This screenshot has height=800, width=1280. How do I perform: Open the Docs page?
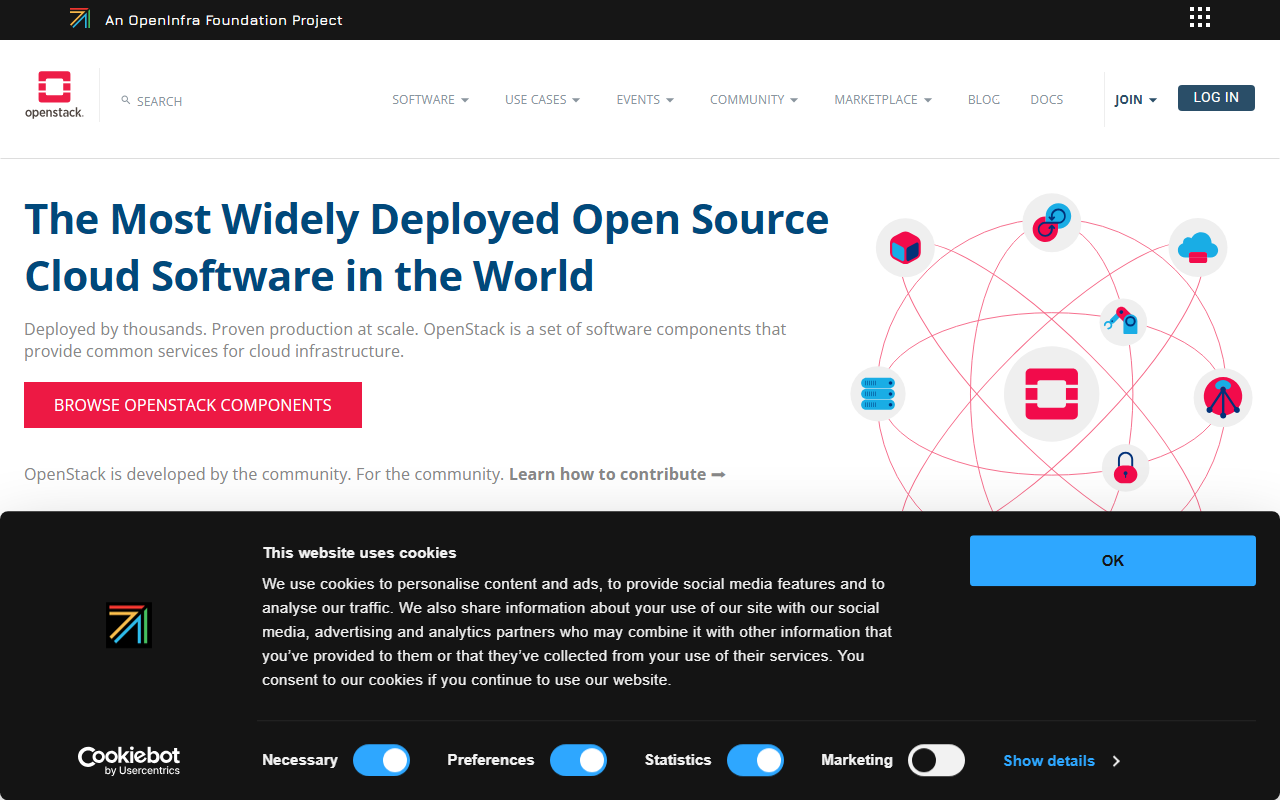pyautogui.click(x=1047, y=100)
